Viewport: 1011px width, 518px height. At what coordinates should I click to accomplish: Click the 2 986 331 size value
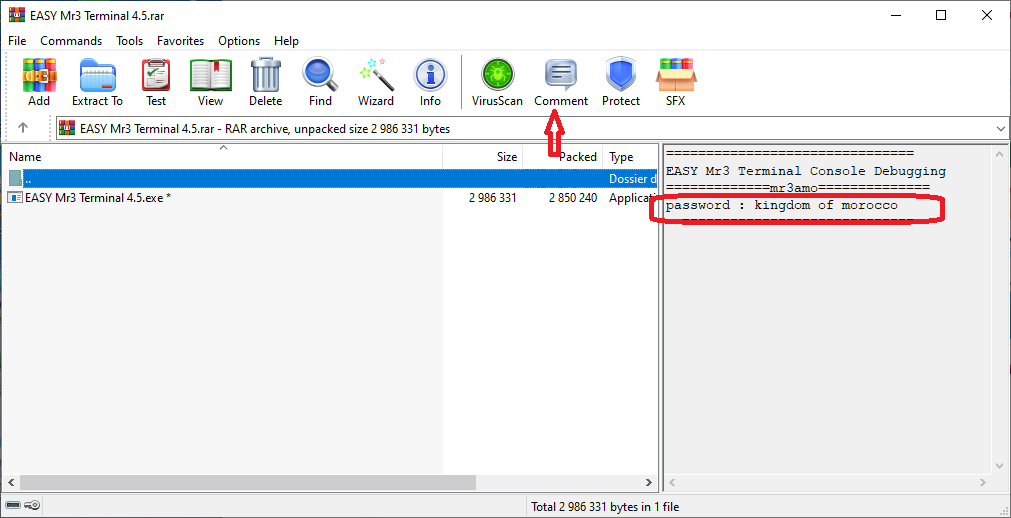tap(493, 197)
